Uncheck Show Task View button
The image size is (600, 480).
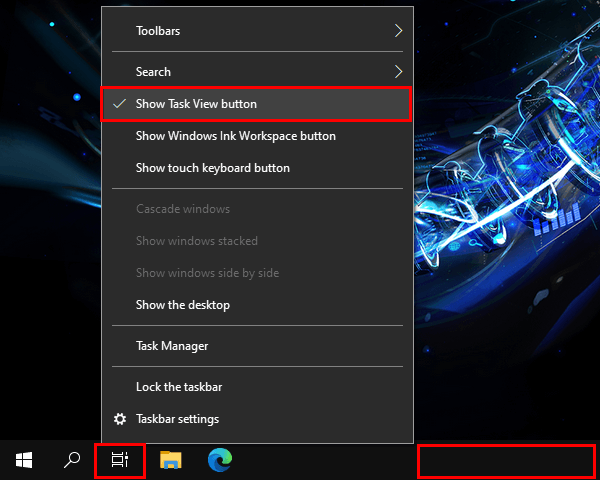point(256,104)
